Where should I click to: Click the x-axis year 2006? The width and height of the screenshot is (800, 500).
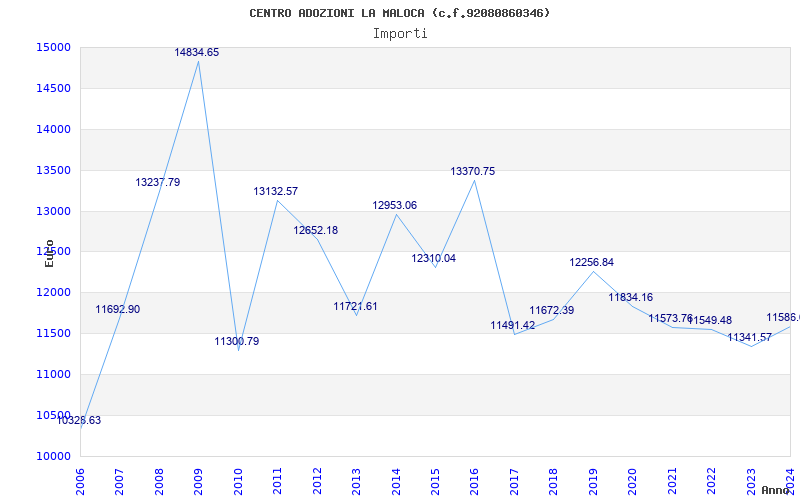point(80,481)
